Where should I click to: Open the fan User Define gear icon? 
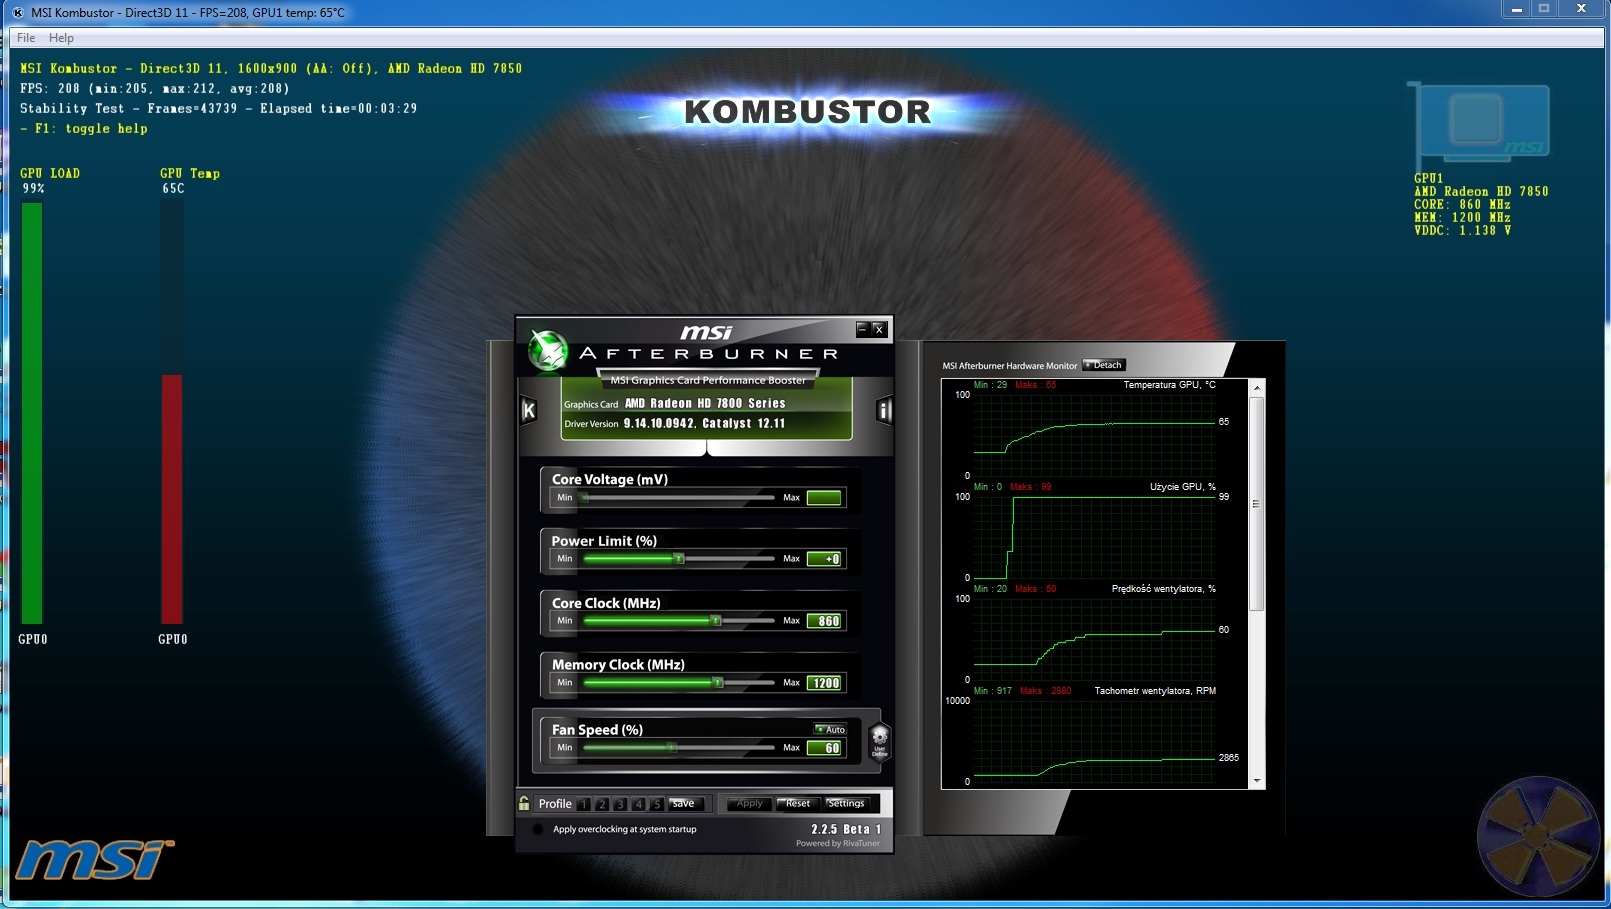(879, 742)
